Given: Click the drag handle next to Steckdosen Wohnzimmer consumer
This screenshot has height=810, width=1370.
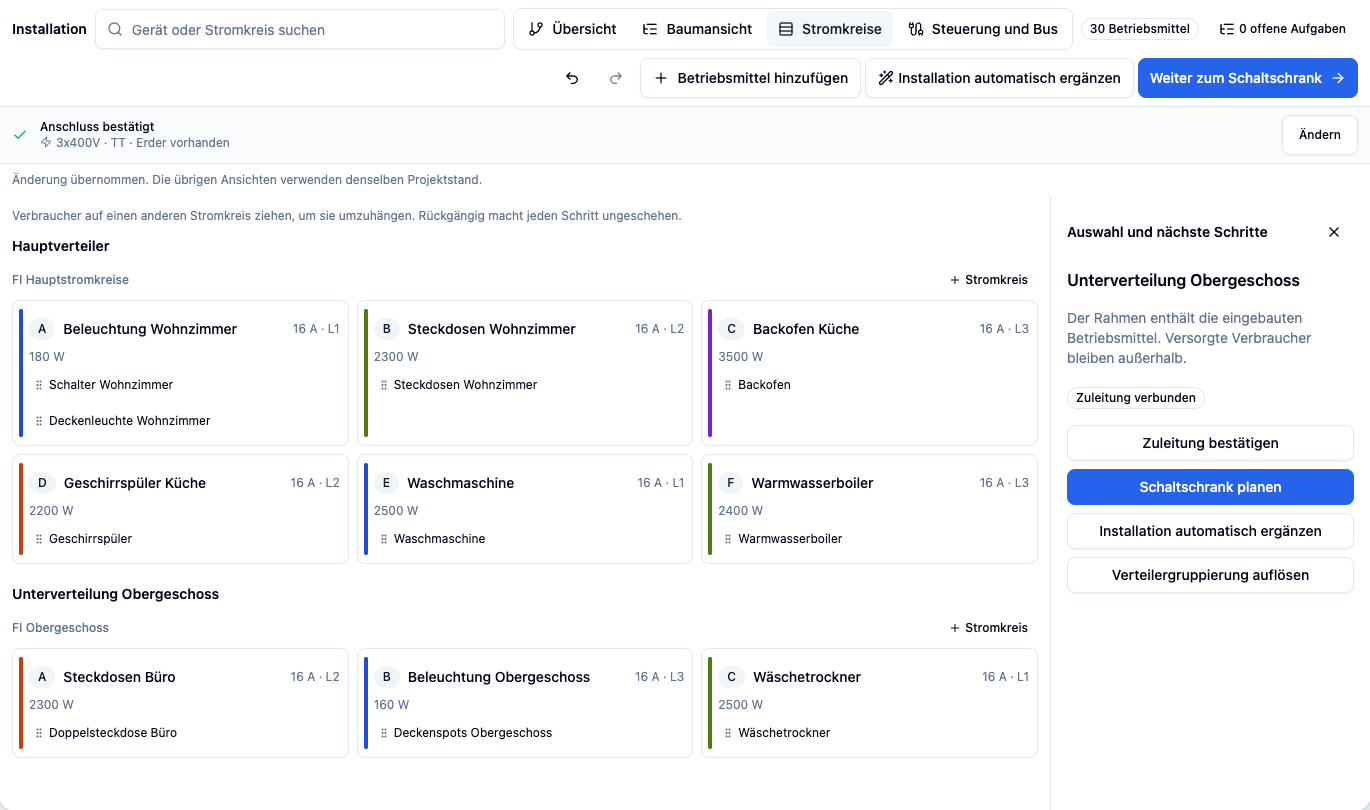Looking at the screenshot, I should click(384, 385).
